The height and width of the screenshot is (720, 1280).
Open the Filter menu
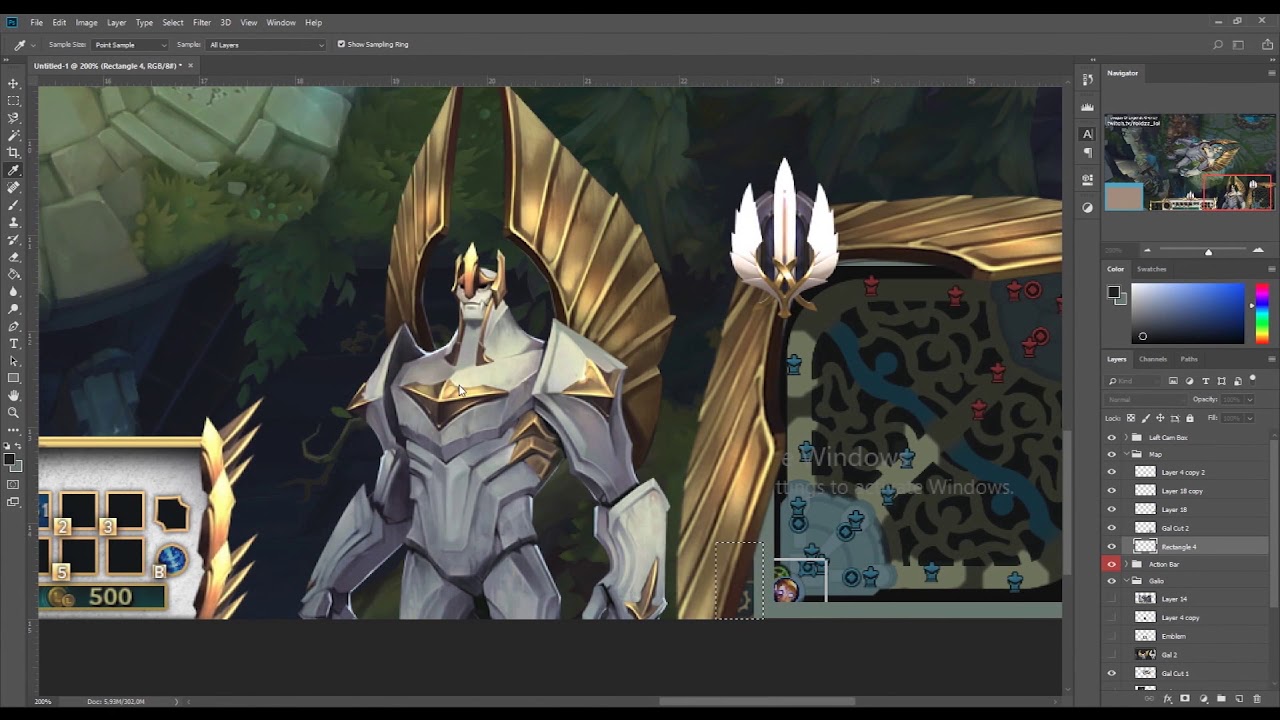click(202, 22)
